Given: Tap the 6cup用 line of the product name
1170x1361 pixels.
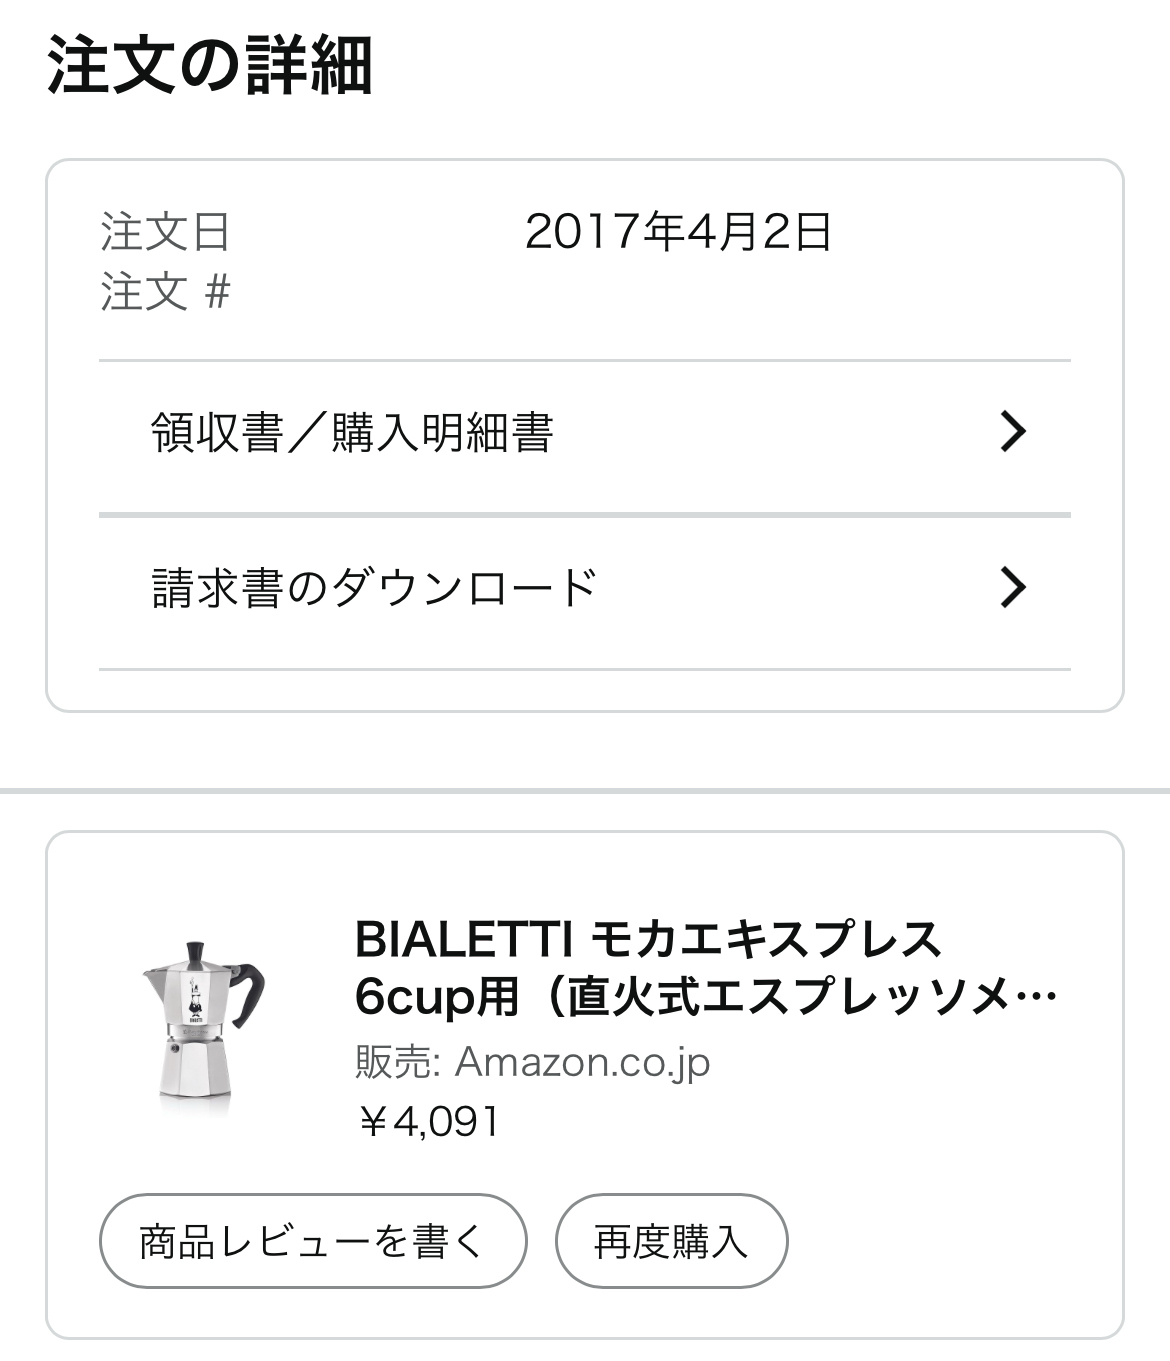Looking at the screenshot, I should [x=436, y=997].
